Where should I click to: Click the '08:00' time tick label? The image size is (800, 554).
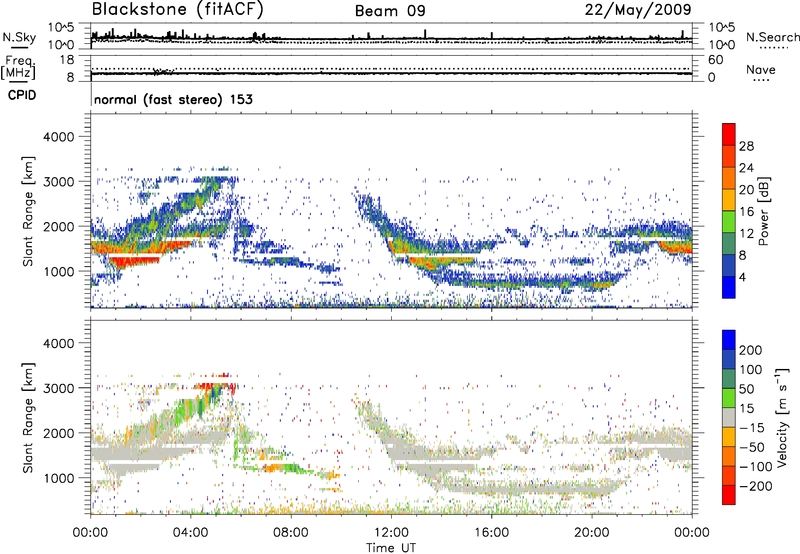tap(291, 533)
